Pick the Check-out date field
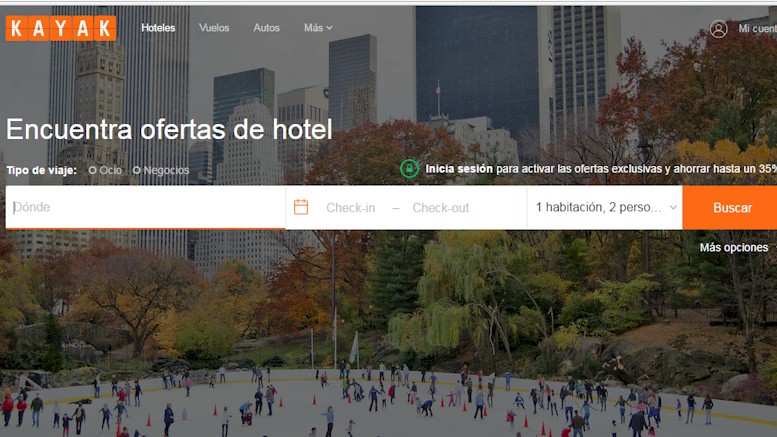The height and width of the screenshot is (437, 777). [440, 208]
